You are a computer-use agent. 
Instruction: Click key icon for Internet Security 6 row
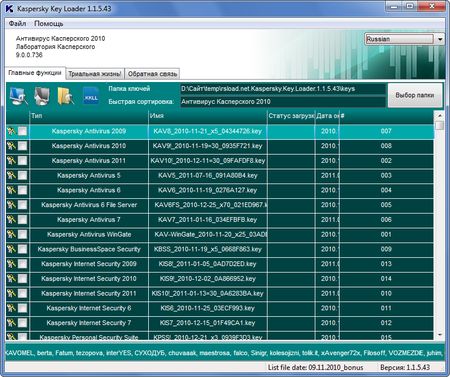[x=11, y=308]
